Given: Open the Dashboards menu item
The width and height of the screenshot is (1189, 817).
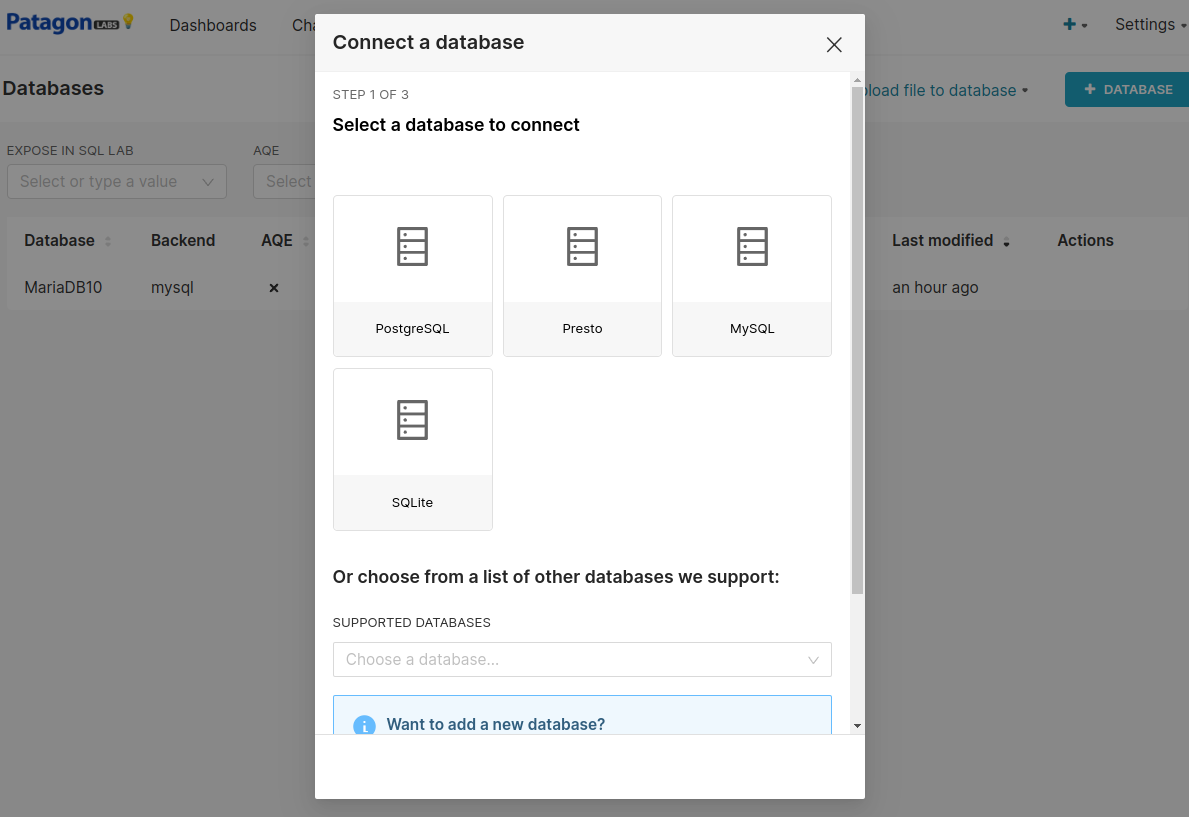Looking at the screenshot, I should [213, 25].
